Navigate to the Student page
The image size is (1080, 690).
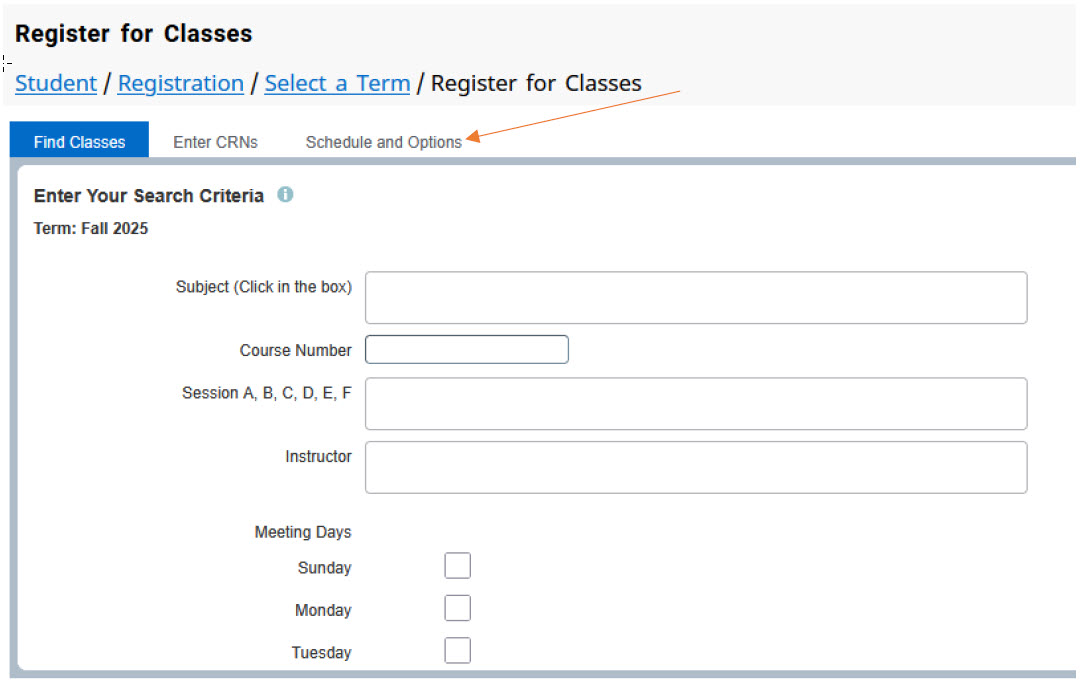(55, 83)
